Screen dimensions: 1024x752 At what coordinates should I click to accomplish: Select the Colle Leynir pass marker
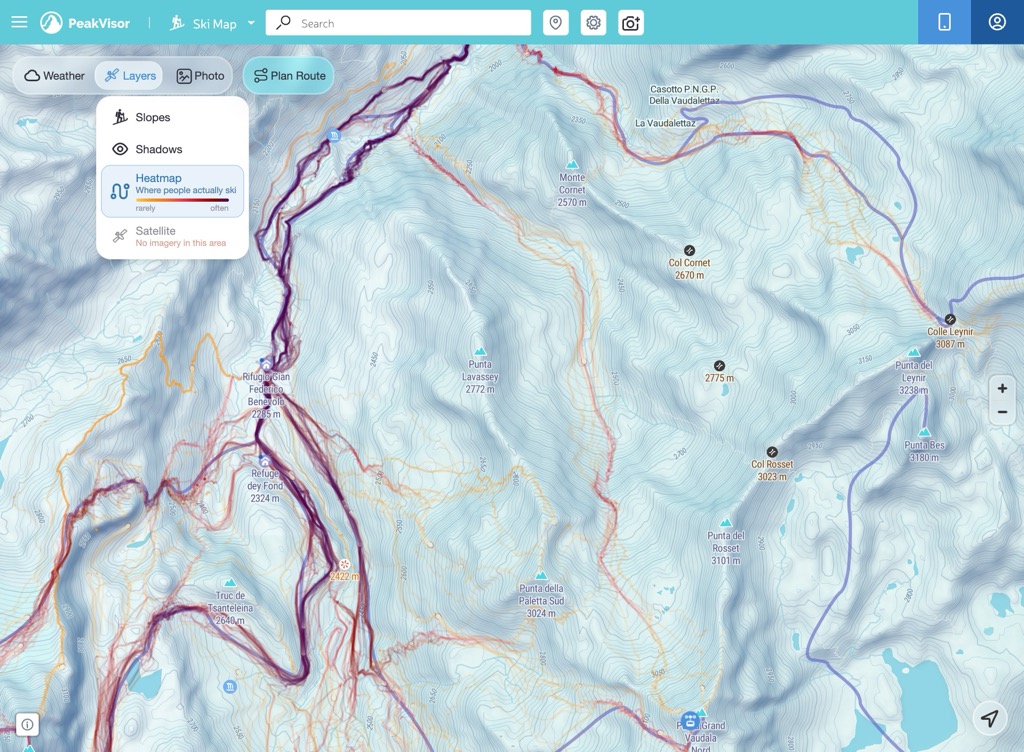coord(950,319)
